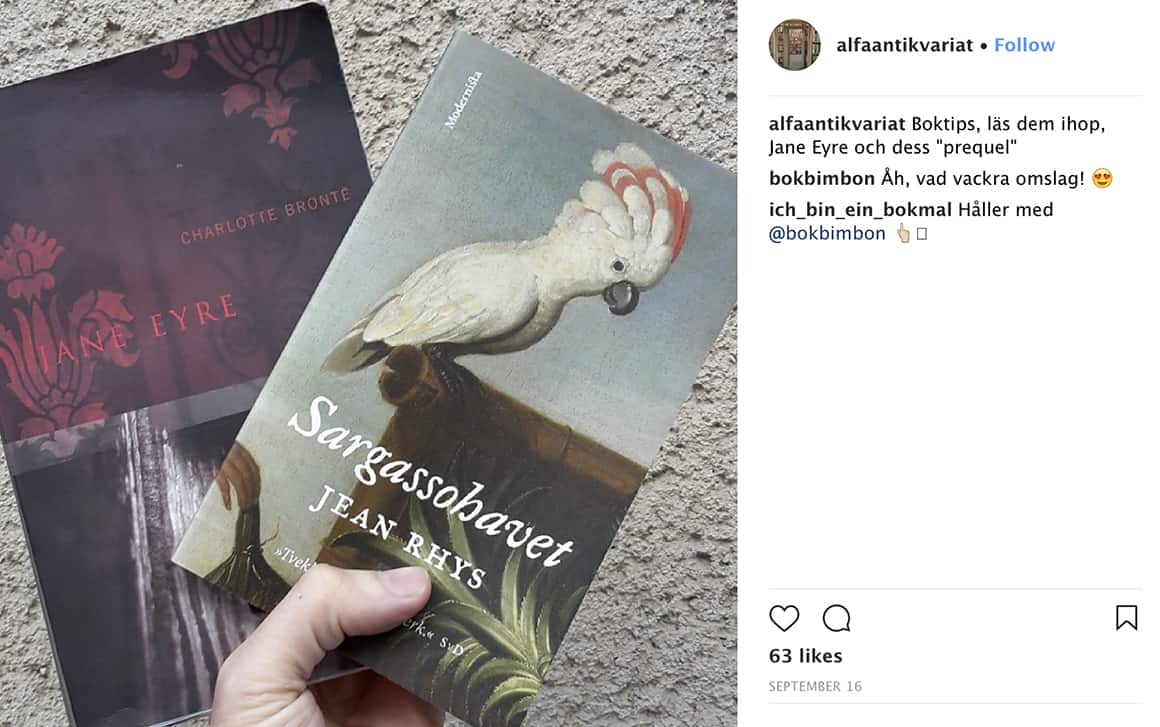Open alfaantikvariat username in the post header

pos(905,45)
